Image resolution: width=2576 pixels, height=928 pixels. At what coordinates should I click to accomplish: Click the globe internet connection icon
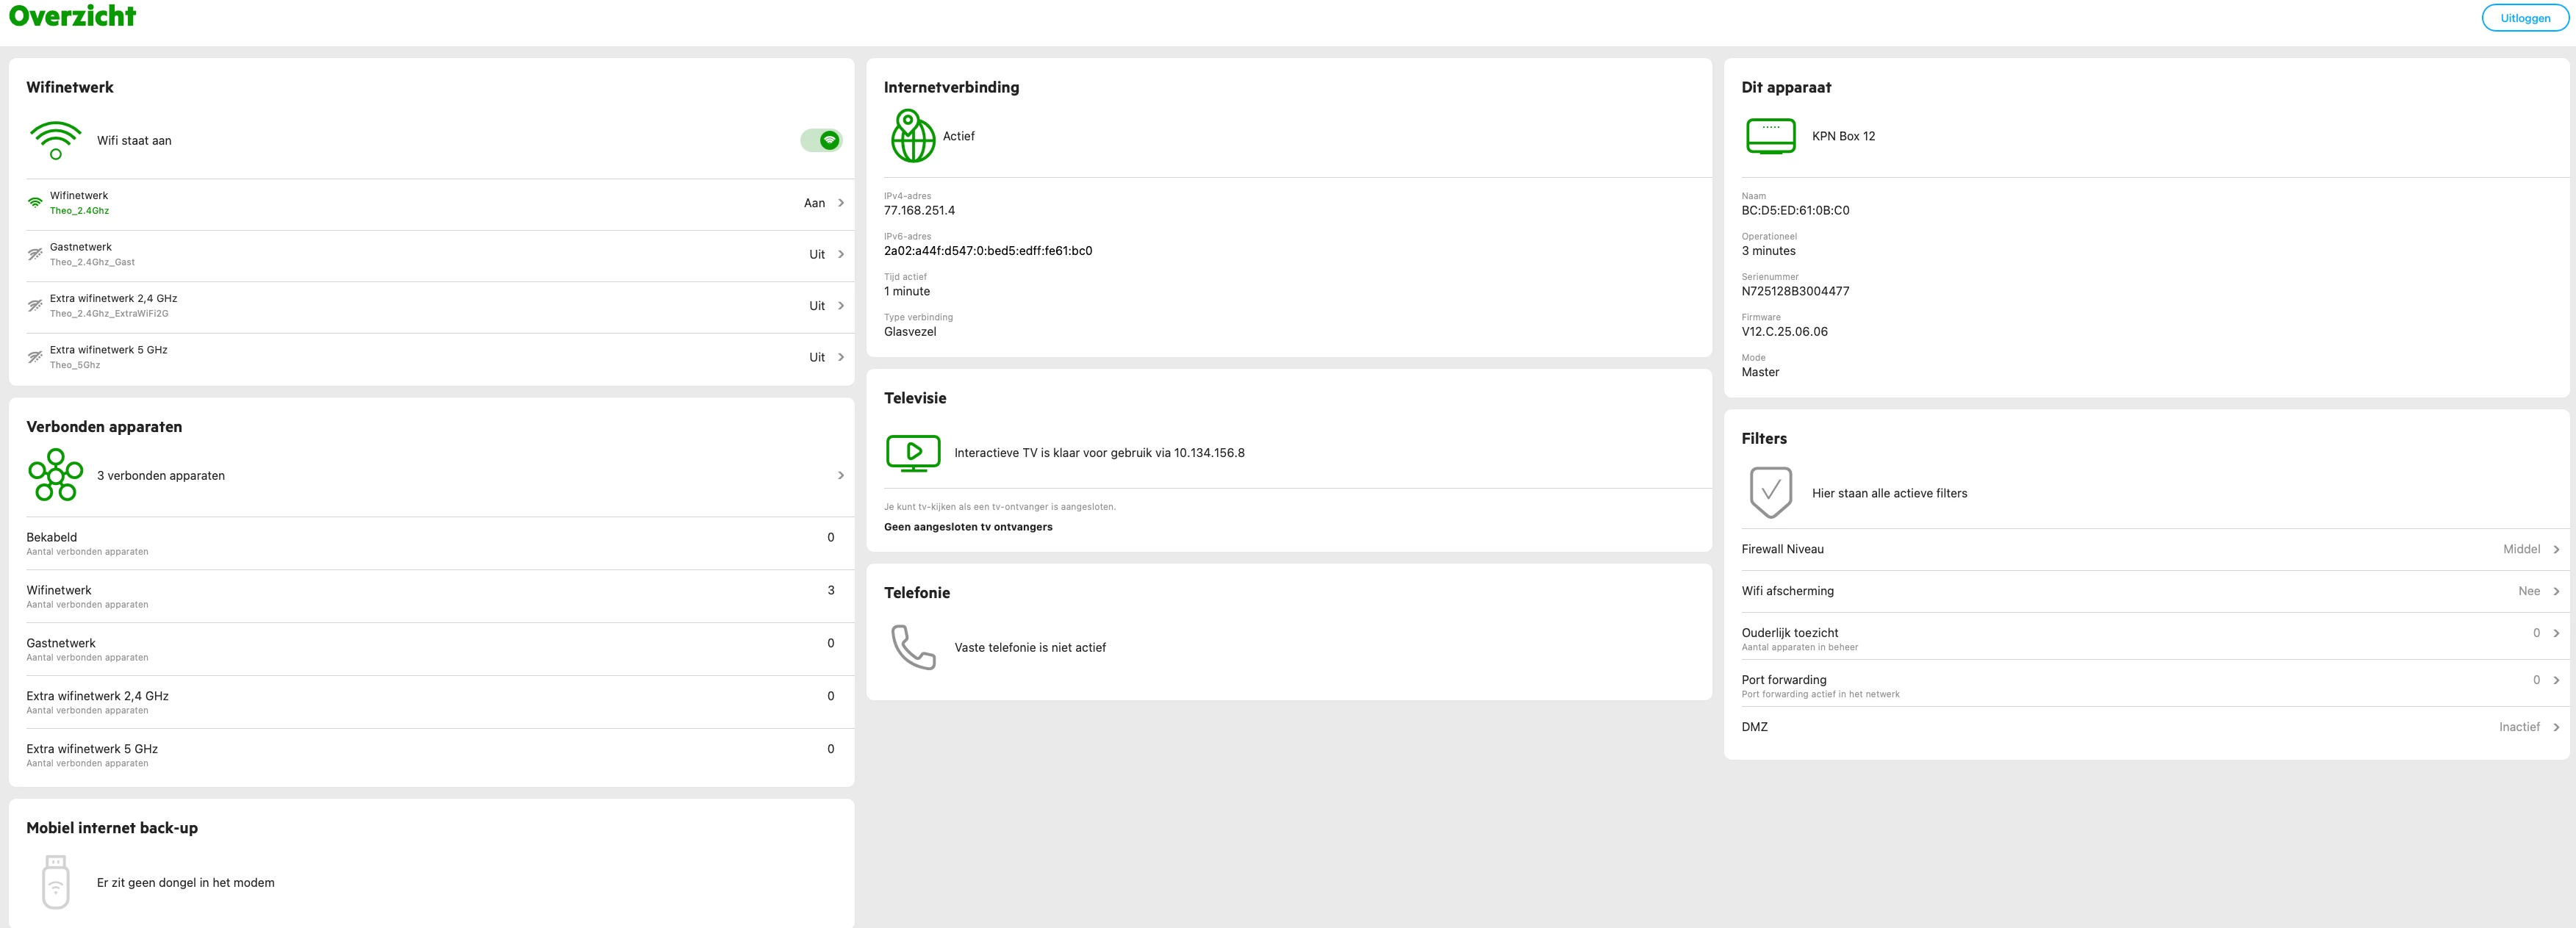(x=912, y=136)
